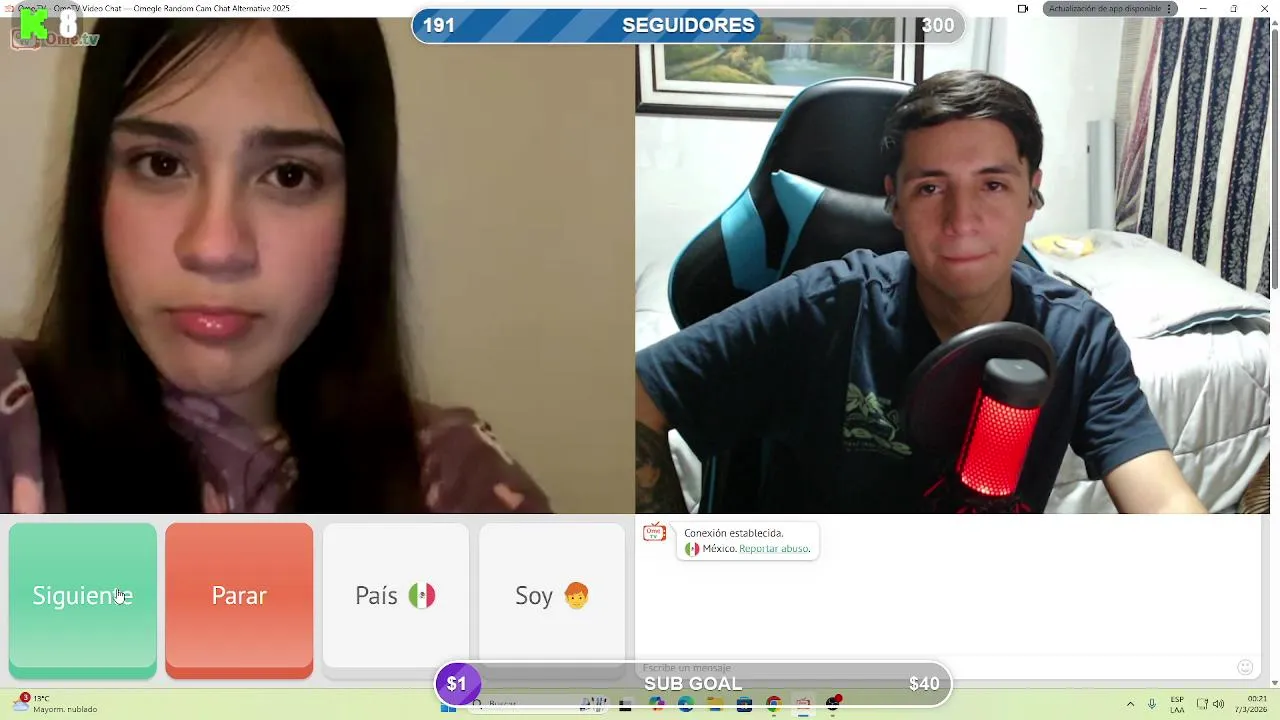Open the three-dot menu beside update notice

[x=1170, y=8]
